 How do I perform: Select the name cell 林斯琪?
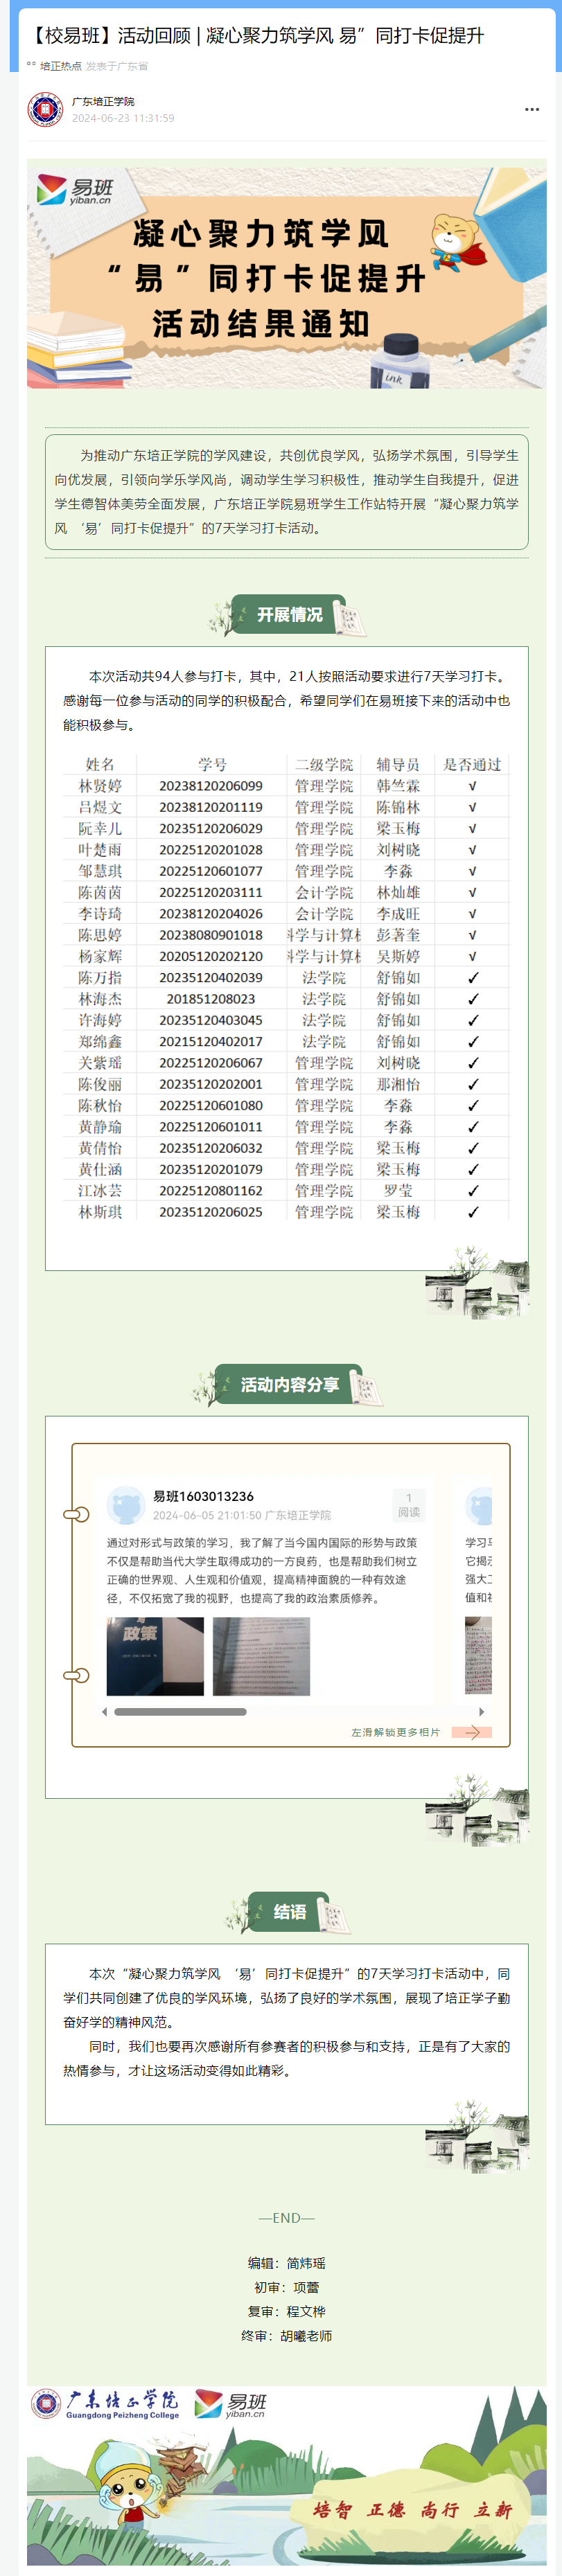[x=100, y=1212]
